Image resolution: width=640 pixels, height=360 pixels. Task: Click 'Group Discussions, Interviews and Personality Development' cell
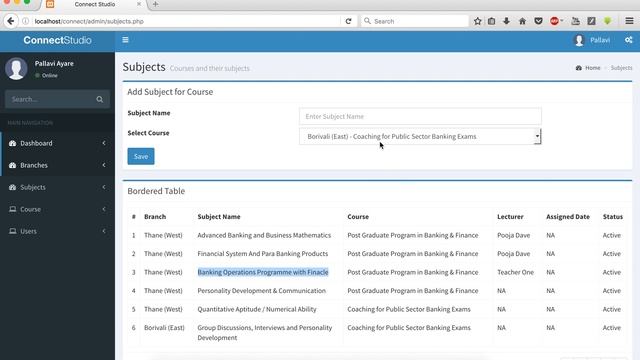tap(264, 333)
